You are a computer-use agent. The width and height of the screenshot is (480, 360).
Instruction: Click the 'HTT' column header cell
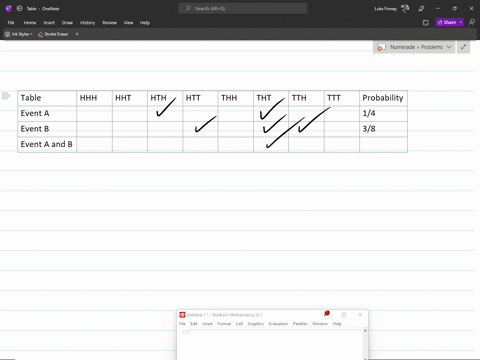point(200,98)
